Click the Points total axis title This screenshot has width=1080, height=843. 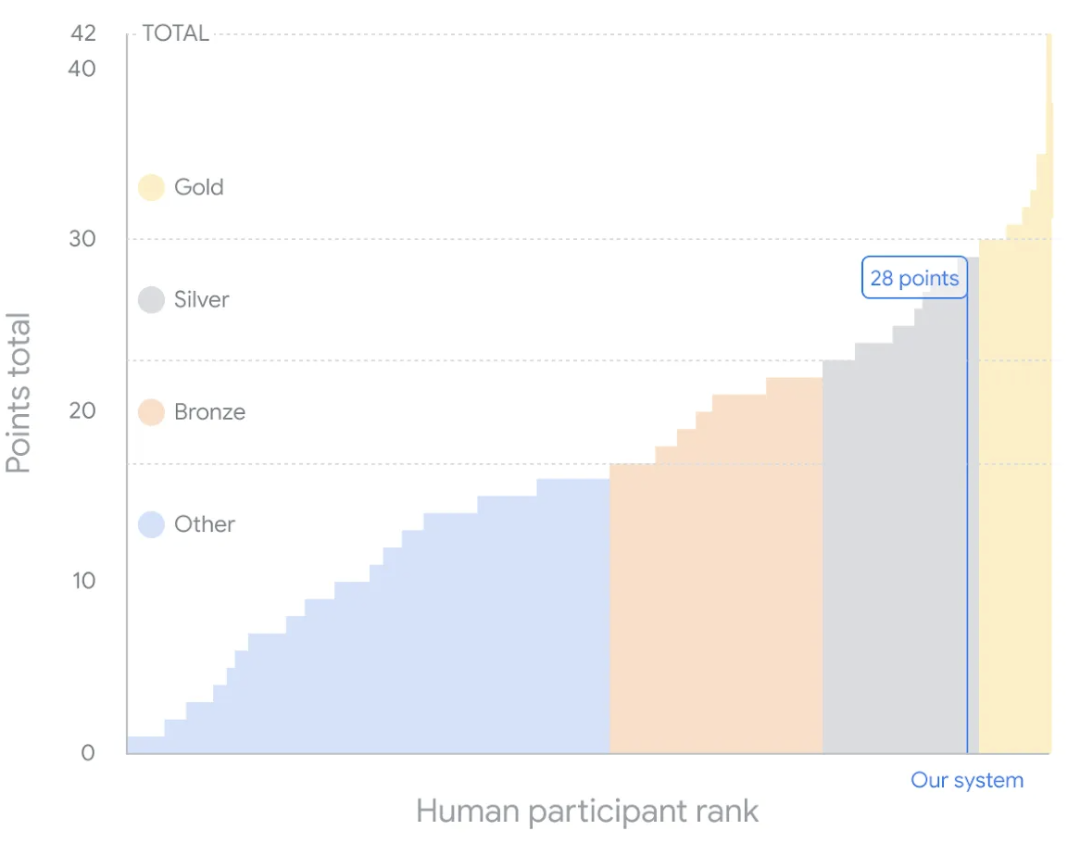[x=19, y=393]
